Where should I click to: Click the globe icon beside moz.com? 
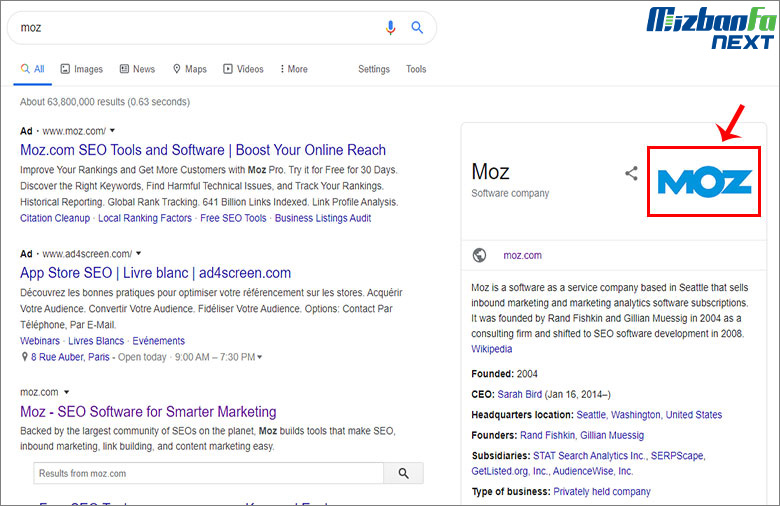point(479,255)
